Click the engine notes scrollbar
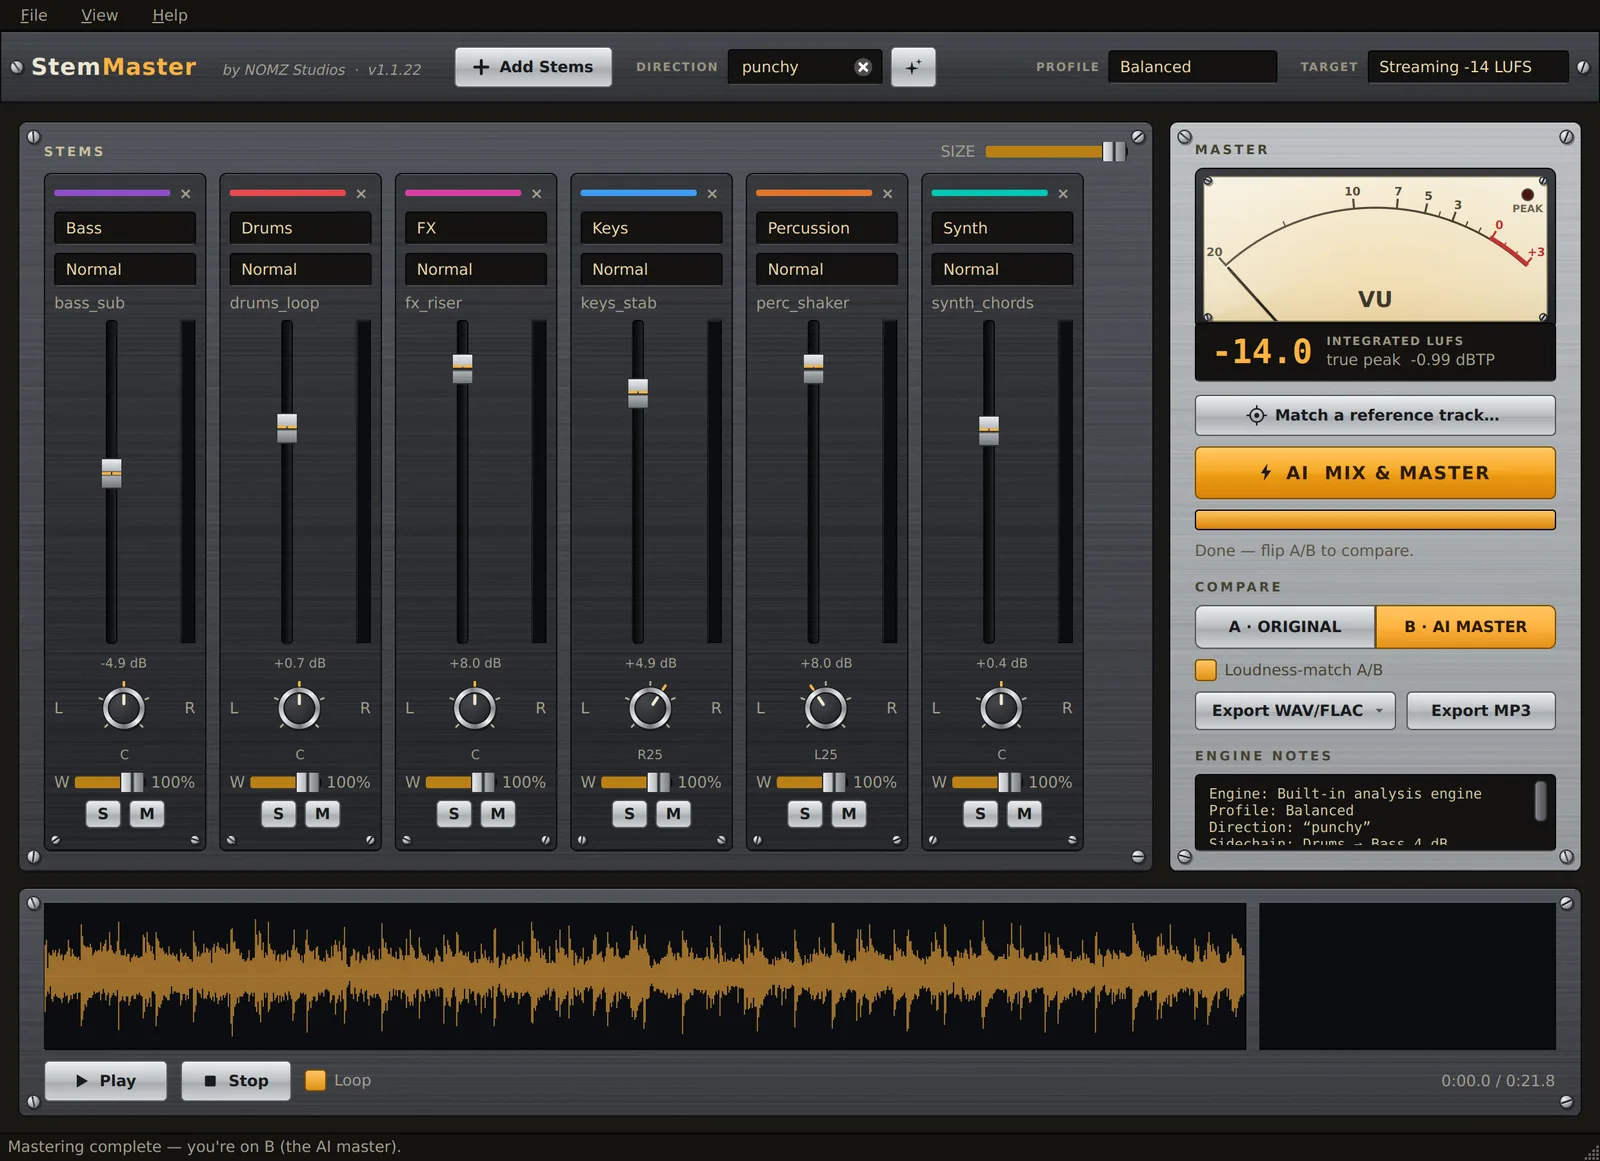Viewport: 1600px width, 1161px height. point(1540,801)
